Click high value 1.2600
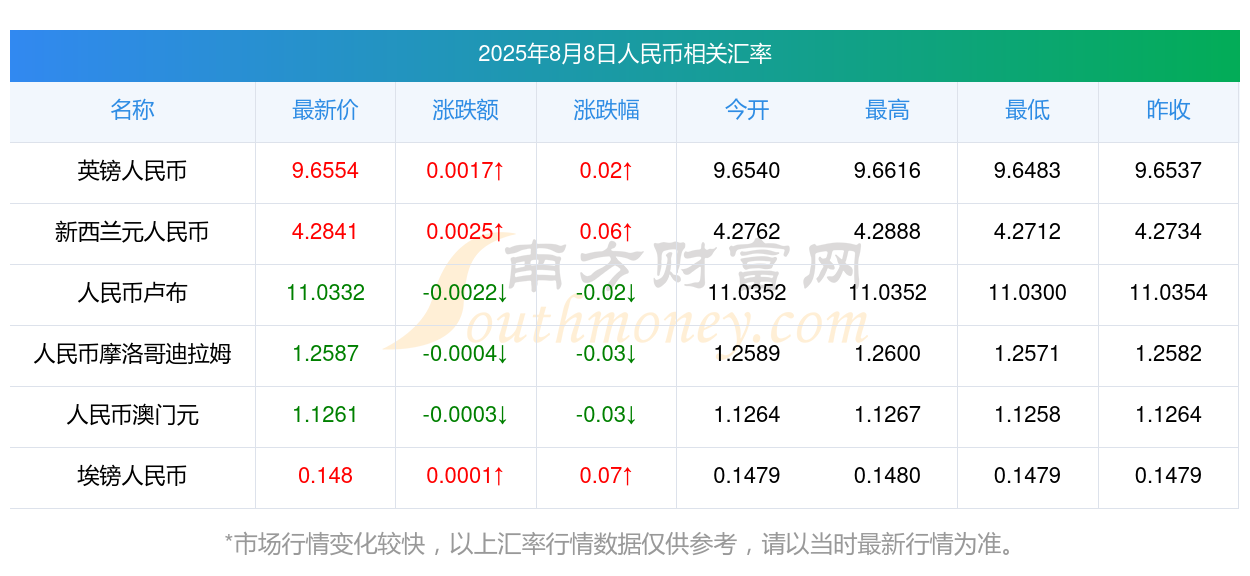The width and height of the screenshot is (1250, 576). pyautogui.click(x=887, y=354)
